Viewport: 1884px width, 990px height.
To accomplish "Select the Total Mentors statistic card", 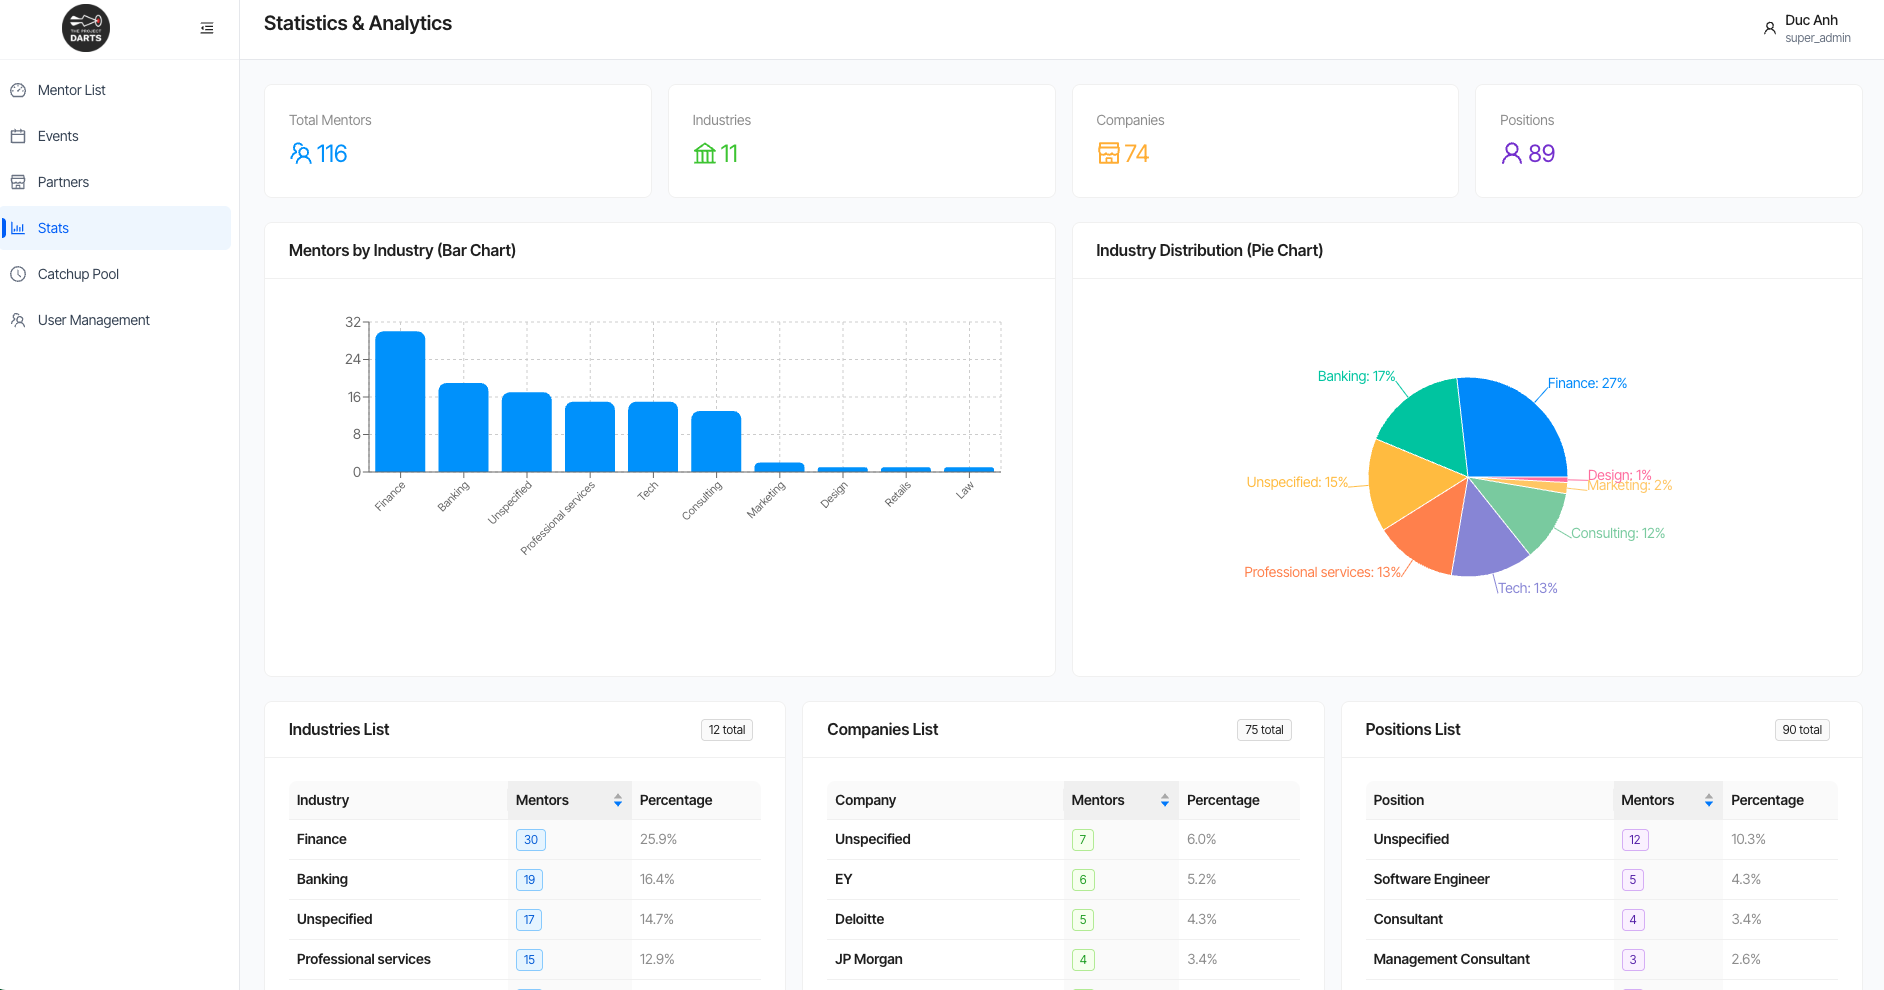I will (x=457, y=141).
